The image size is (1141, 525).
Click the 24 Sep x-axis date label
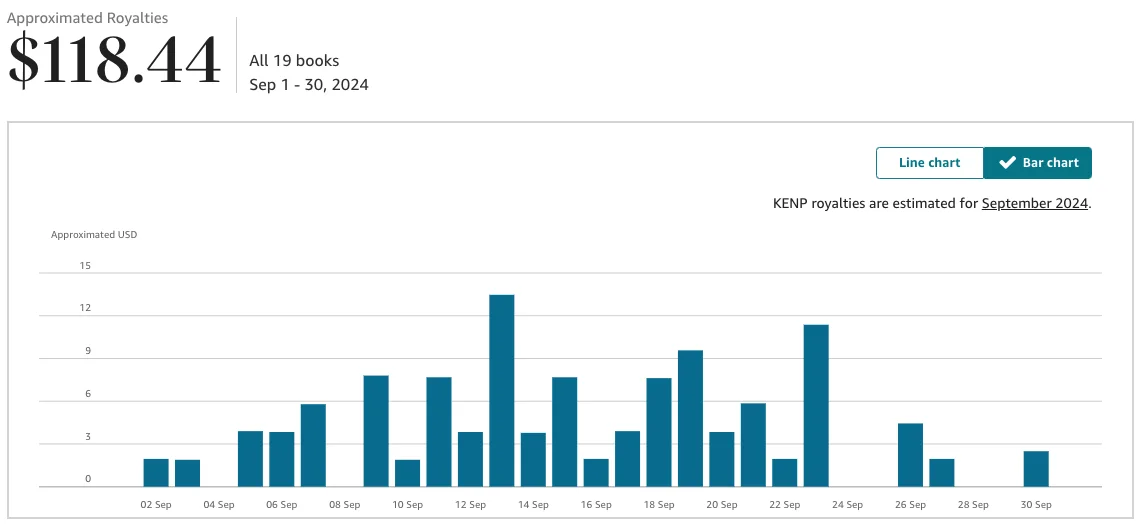click(847, 505)
